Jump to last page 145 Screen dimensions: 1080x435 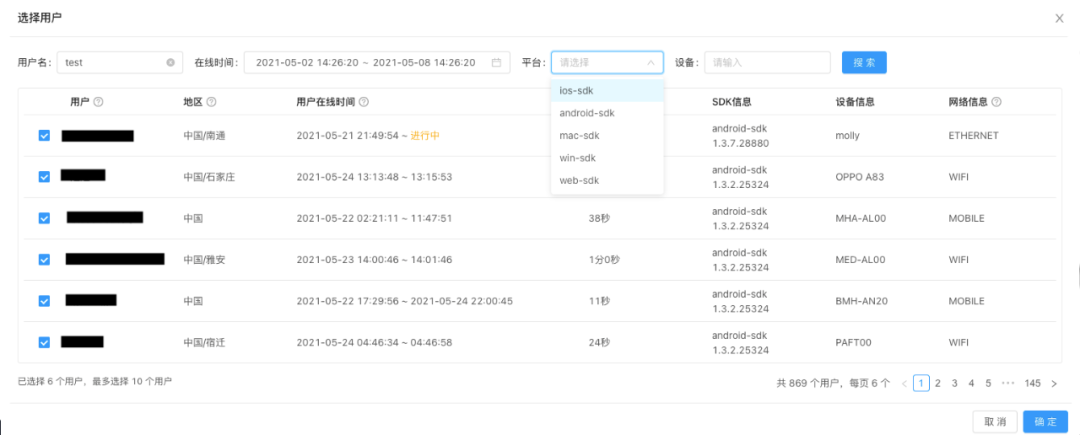(1032, 383)
